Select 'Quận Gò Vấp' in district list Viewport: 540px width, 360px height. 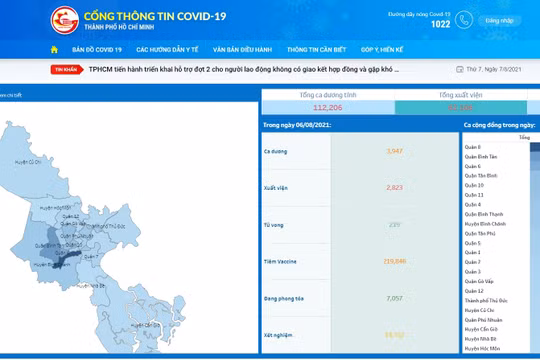tap(479, 281)
